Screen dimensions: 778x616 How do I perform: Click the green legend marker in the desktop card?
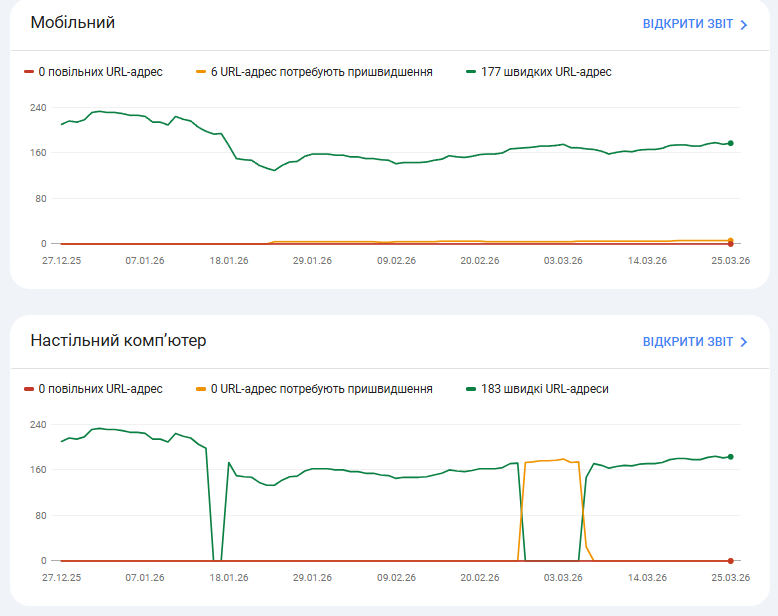[471, 389]
